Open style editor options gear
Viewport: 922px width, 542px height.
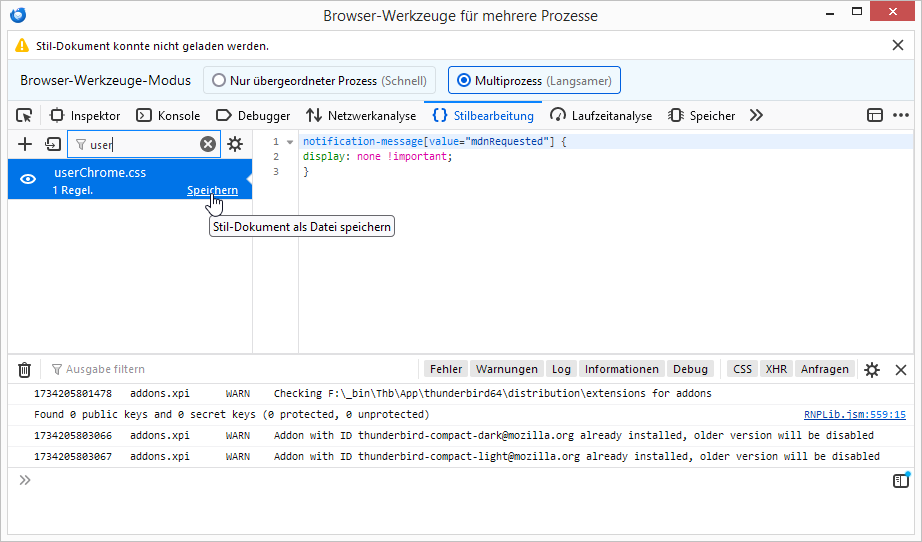(235, 144)
